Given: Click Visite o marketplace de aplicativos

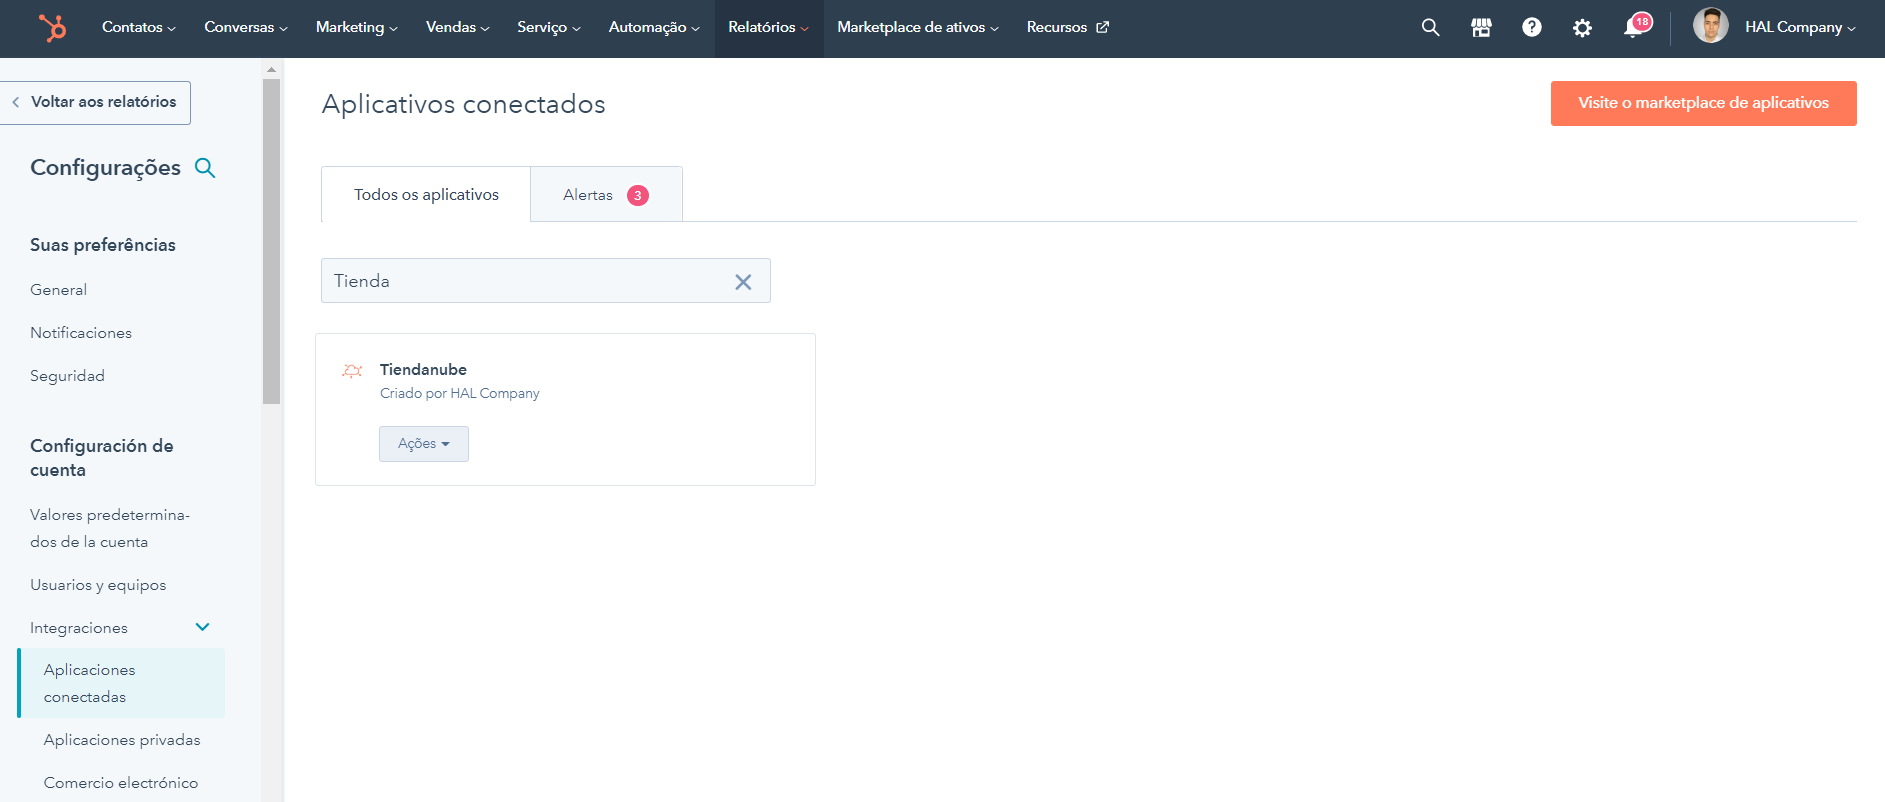Looking at the screenshot, I should click(1703, 103).
